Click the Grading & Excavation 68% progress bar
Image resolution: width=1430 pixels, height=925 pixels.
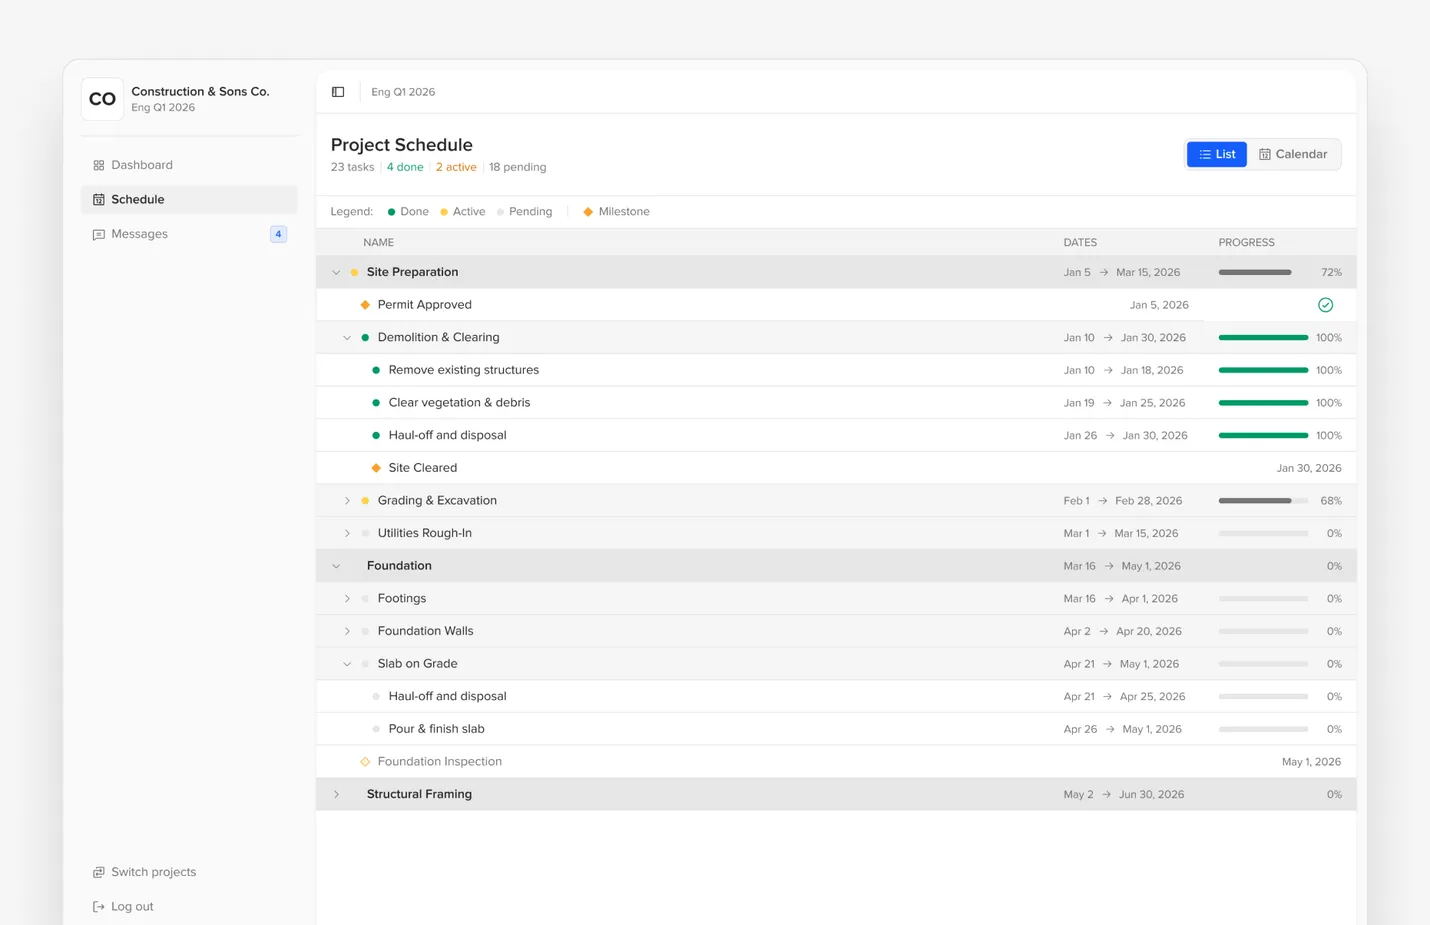(1263, 501)
